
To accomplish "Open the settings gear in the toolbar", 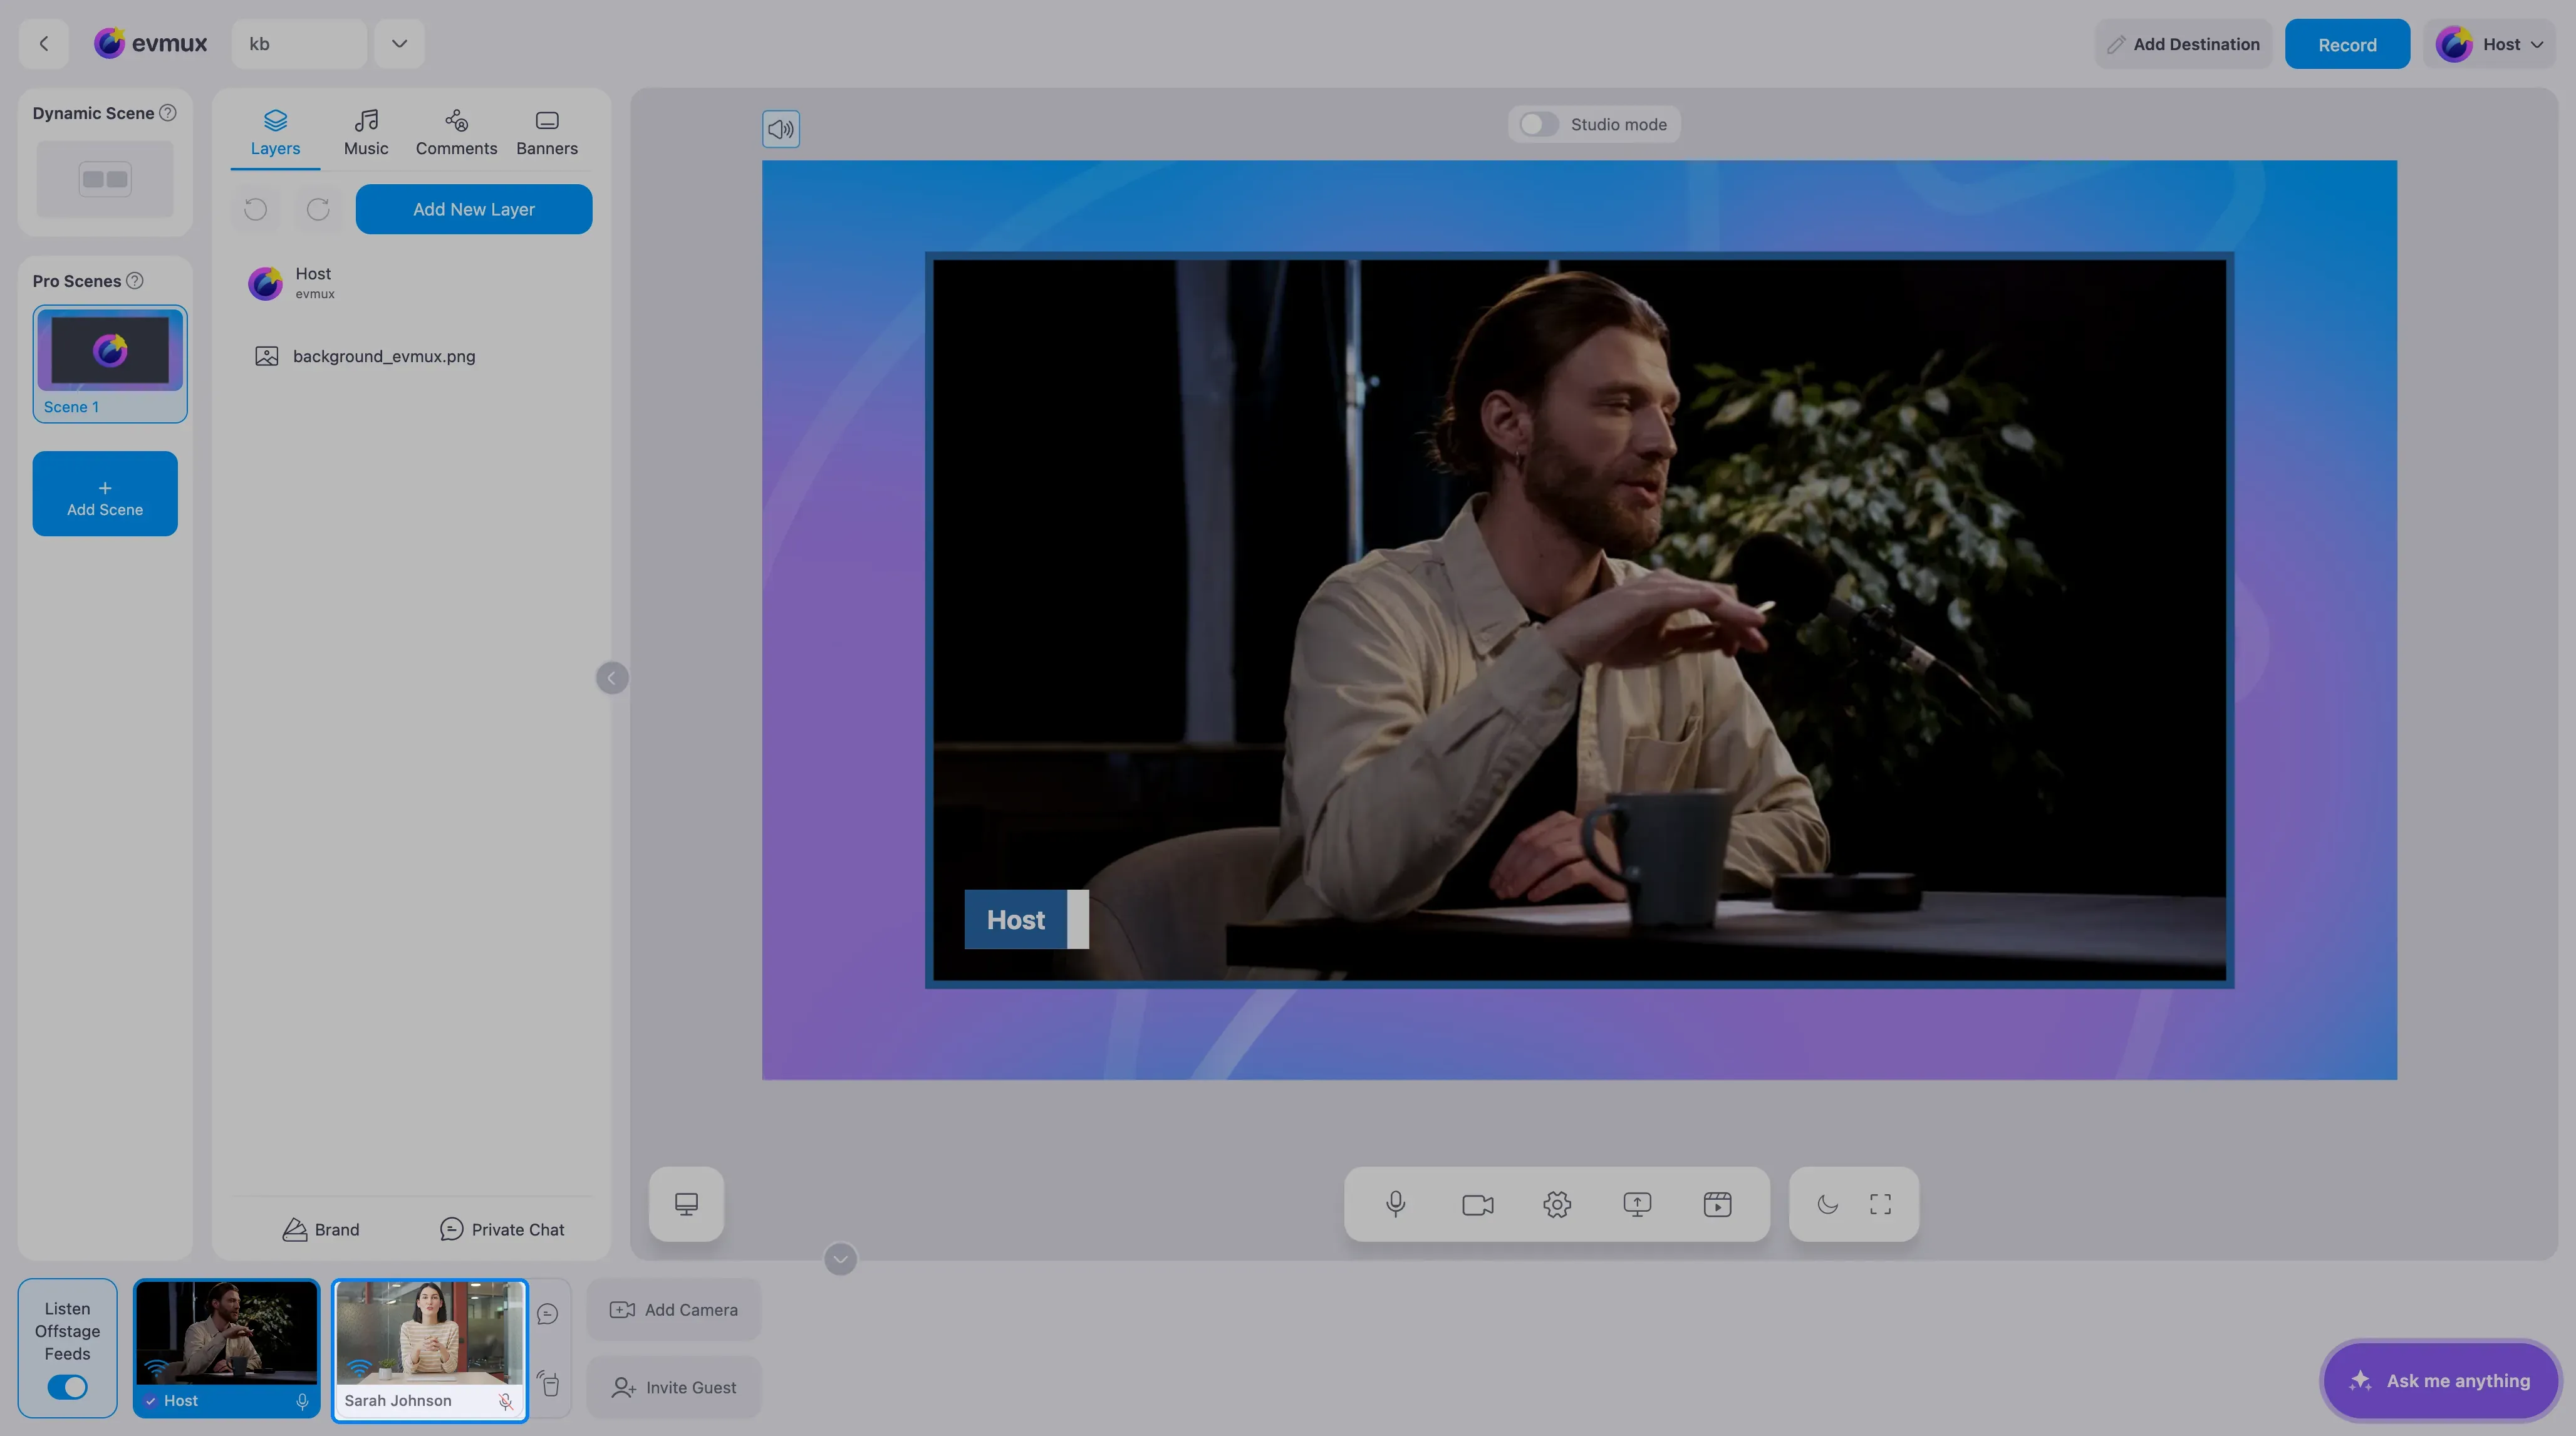I will pyautogui.click(x=1557, y=1204).
